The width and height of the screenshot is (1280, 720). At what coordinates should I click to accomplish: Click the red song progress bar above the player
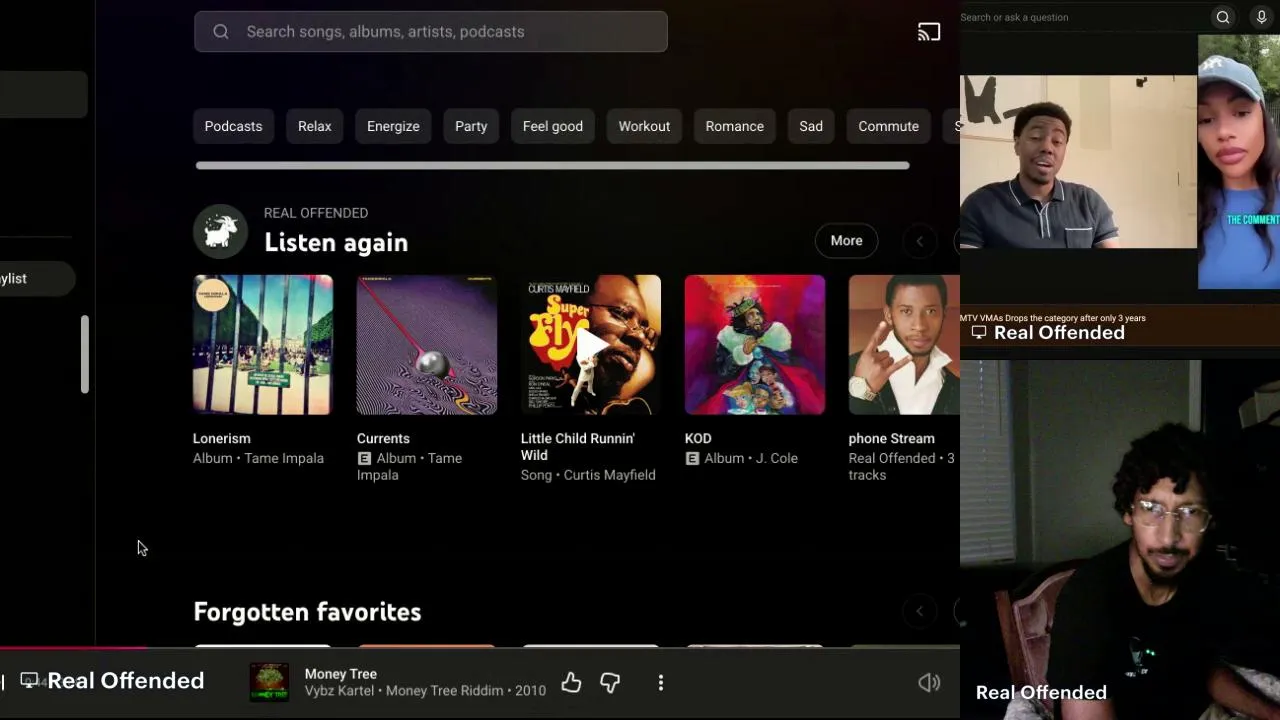(74, 648)
